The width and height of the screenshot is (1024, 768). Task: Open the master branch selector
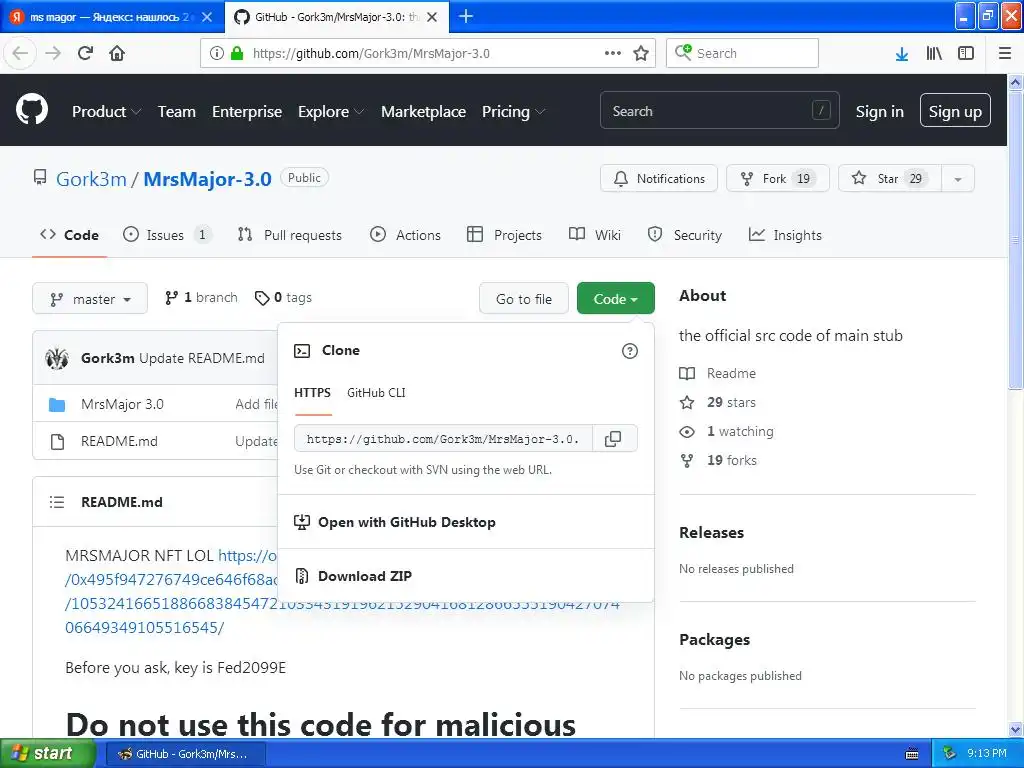click(90, 298)
